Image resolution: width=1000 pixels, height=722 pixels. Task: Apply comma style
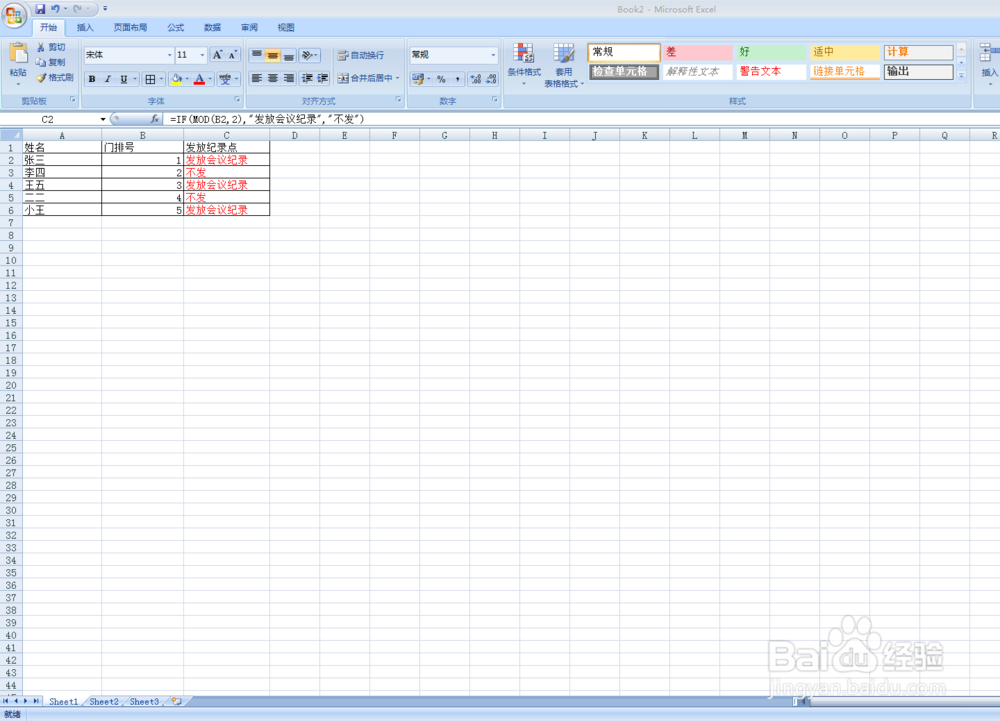(457, 79)
